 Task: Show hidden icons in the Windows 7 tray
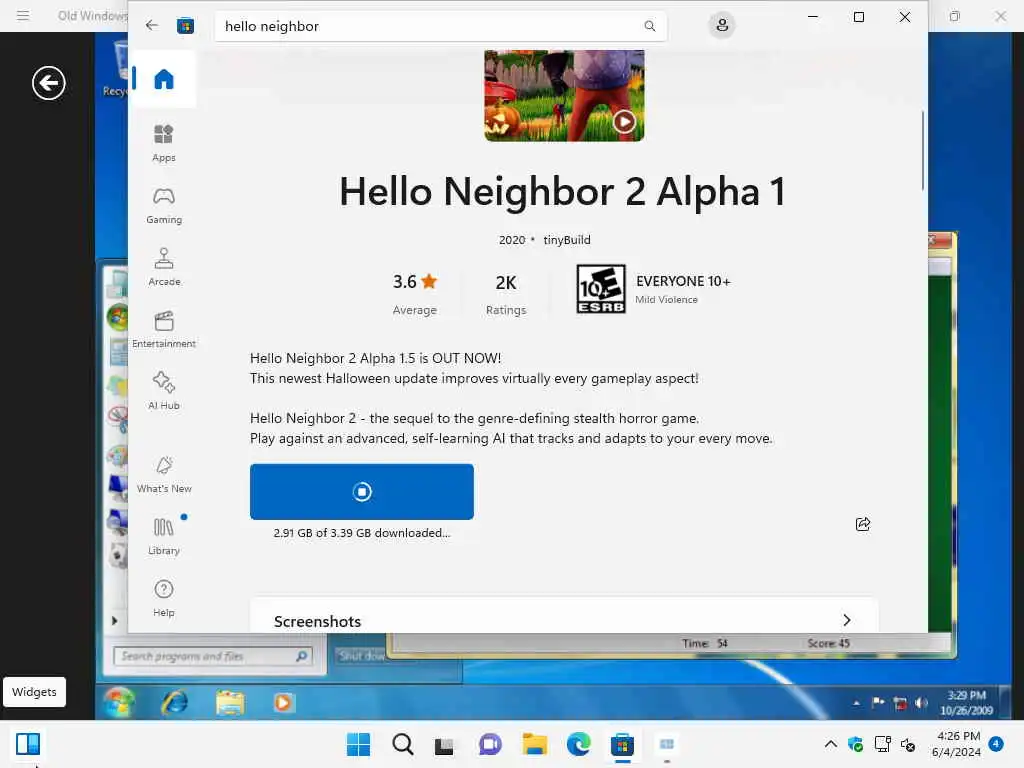(856, 703)
